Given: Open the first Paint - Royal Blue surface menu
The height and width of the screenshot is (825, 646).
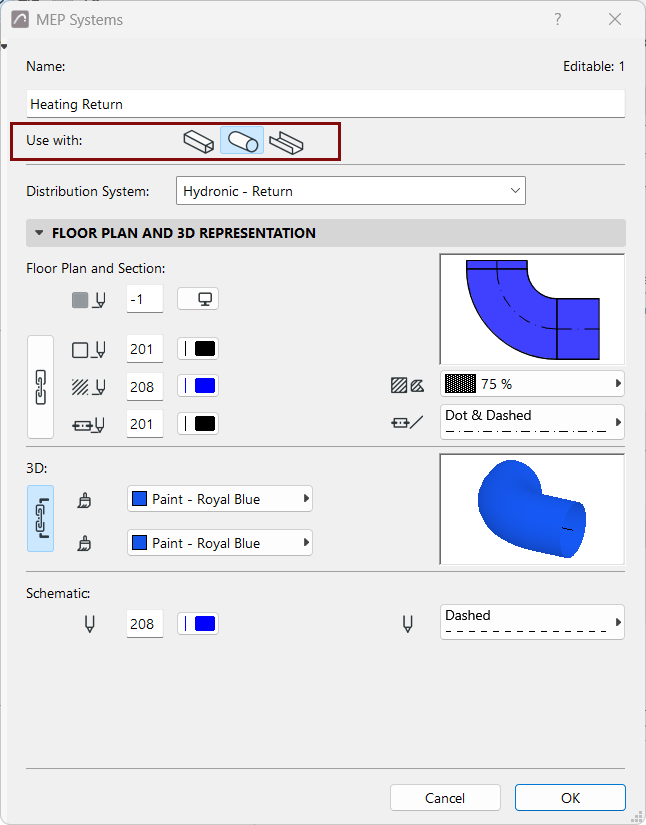Looking at the screenshot, I should (220, 499).
